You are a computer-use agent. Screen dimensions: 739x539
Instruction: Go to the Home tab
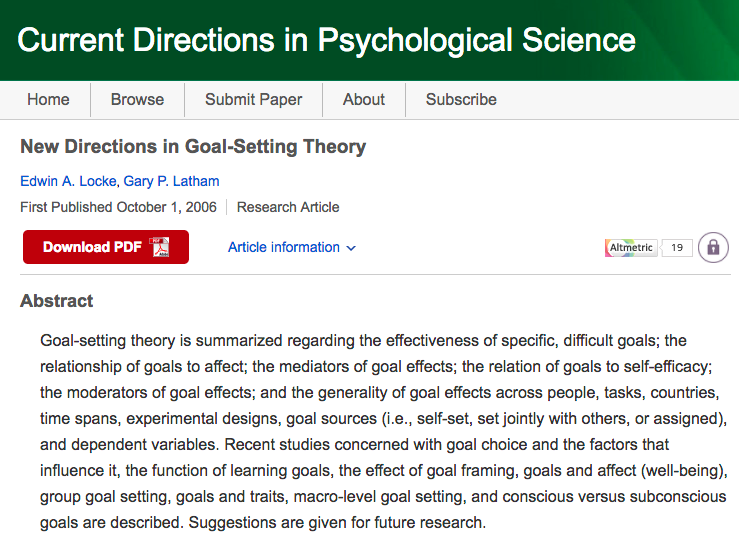point(48,99)
